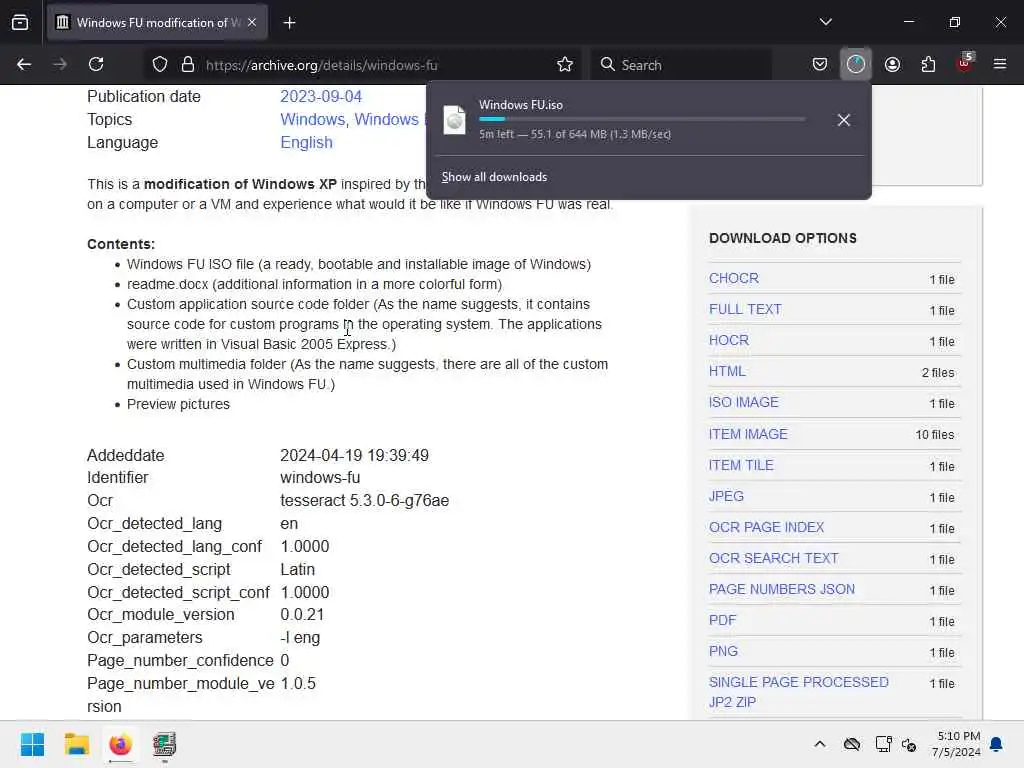The image size is (1024, 768).
Task: Download the JPEG file
Action: [x=726, y=496]
